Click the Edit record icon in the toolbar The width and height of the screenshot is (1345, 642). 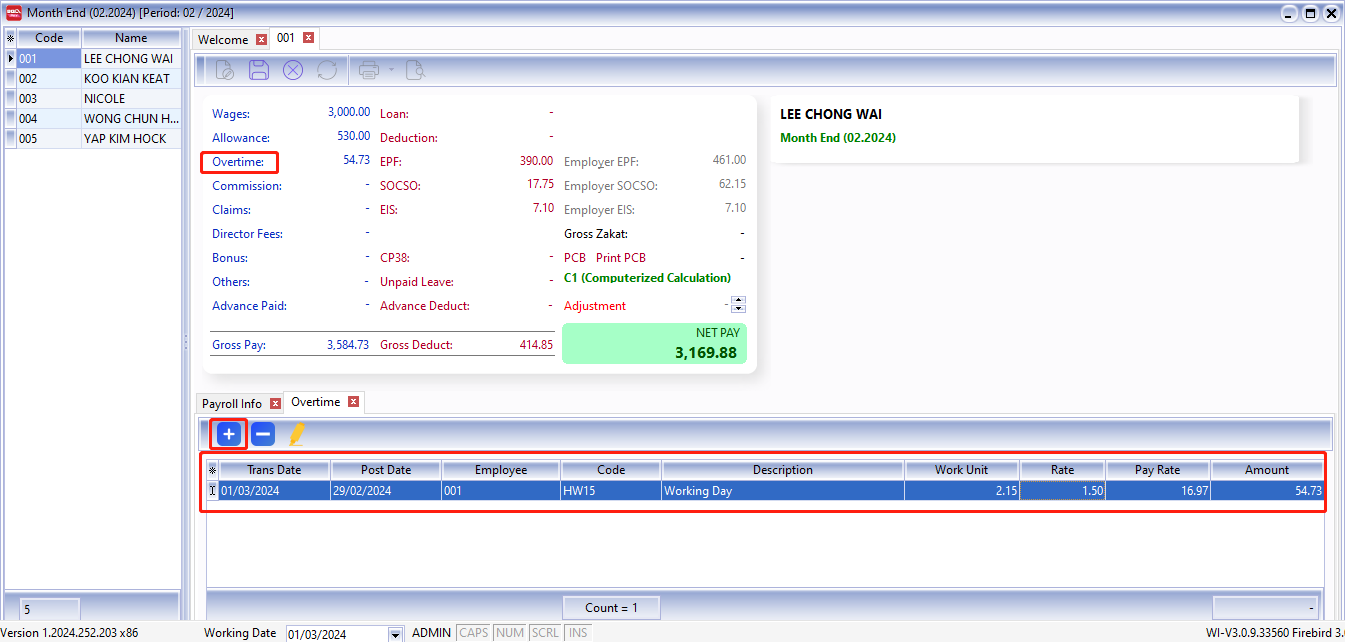[x=223, y=69]
